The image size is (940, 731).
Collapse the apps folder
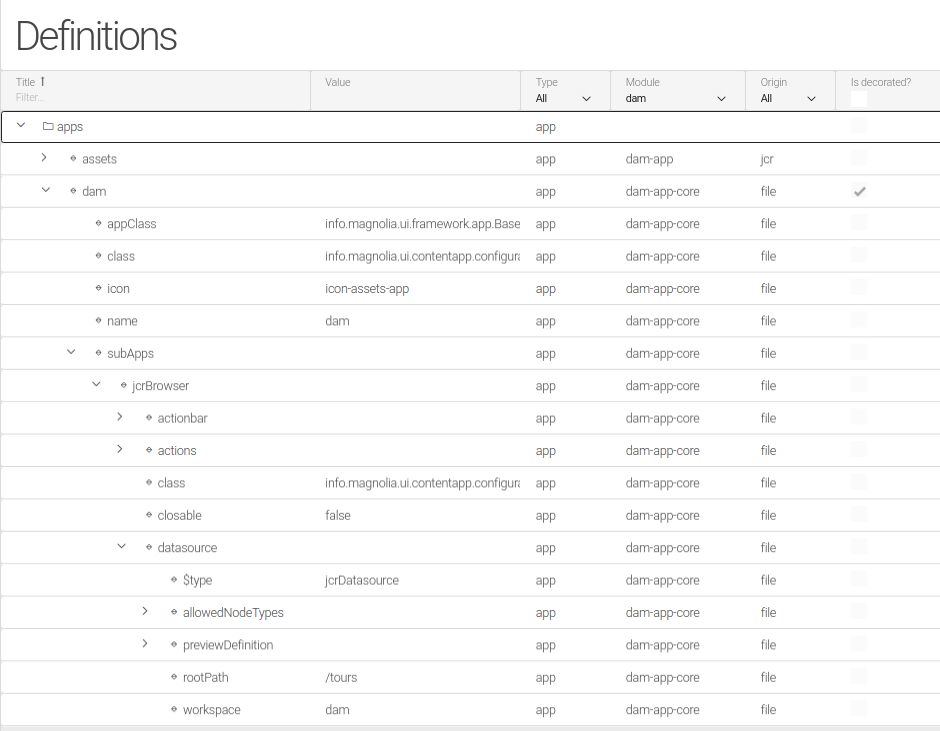[21, 125]
